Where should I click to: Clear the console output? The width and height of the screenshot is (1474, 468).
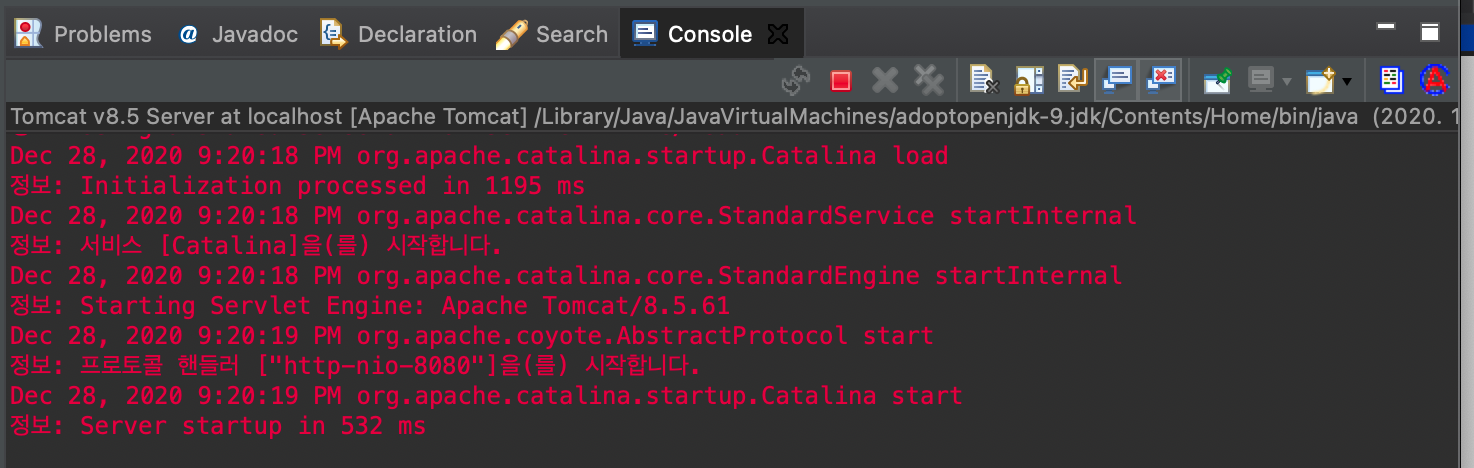click(x=985, y=80)
